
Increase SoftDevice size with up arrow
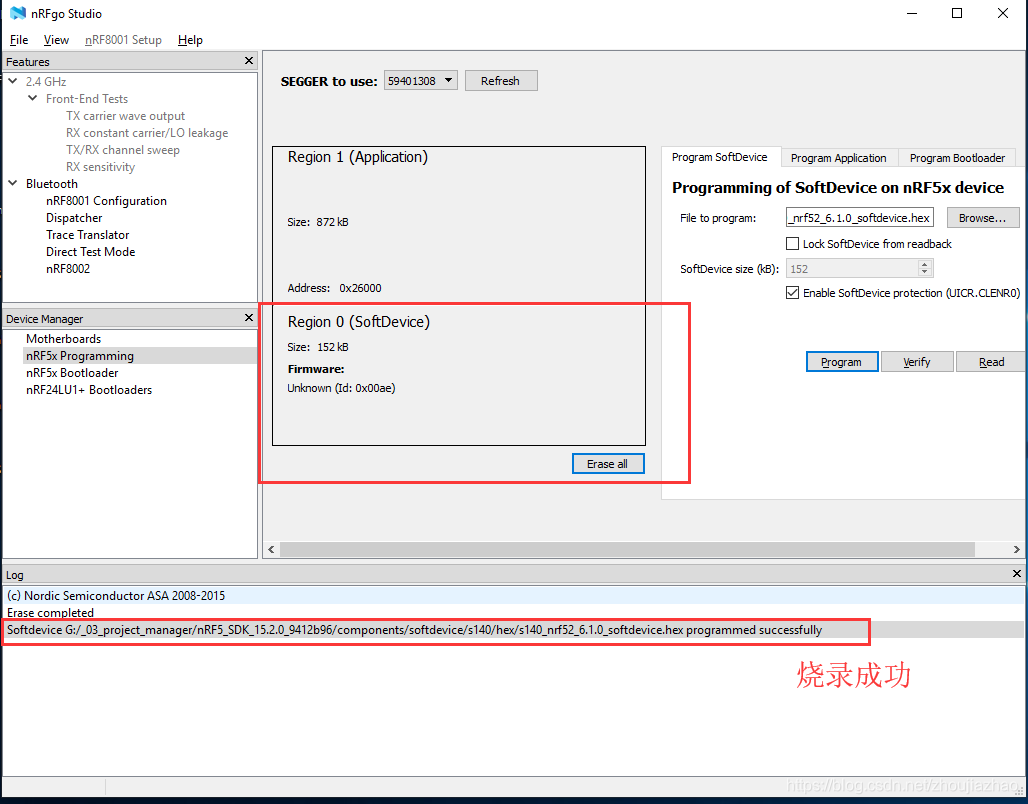click(924, 264)
